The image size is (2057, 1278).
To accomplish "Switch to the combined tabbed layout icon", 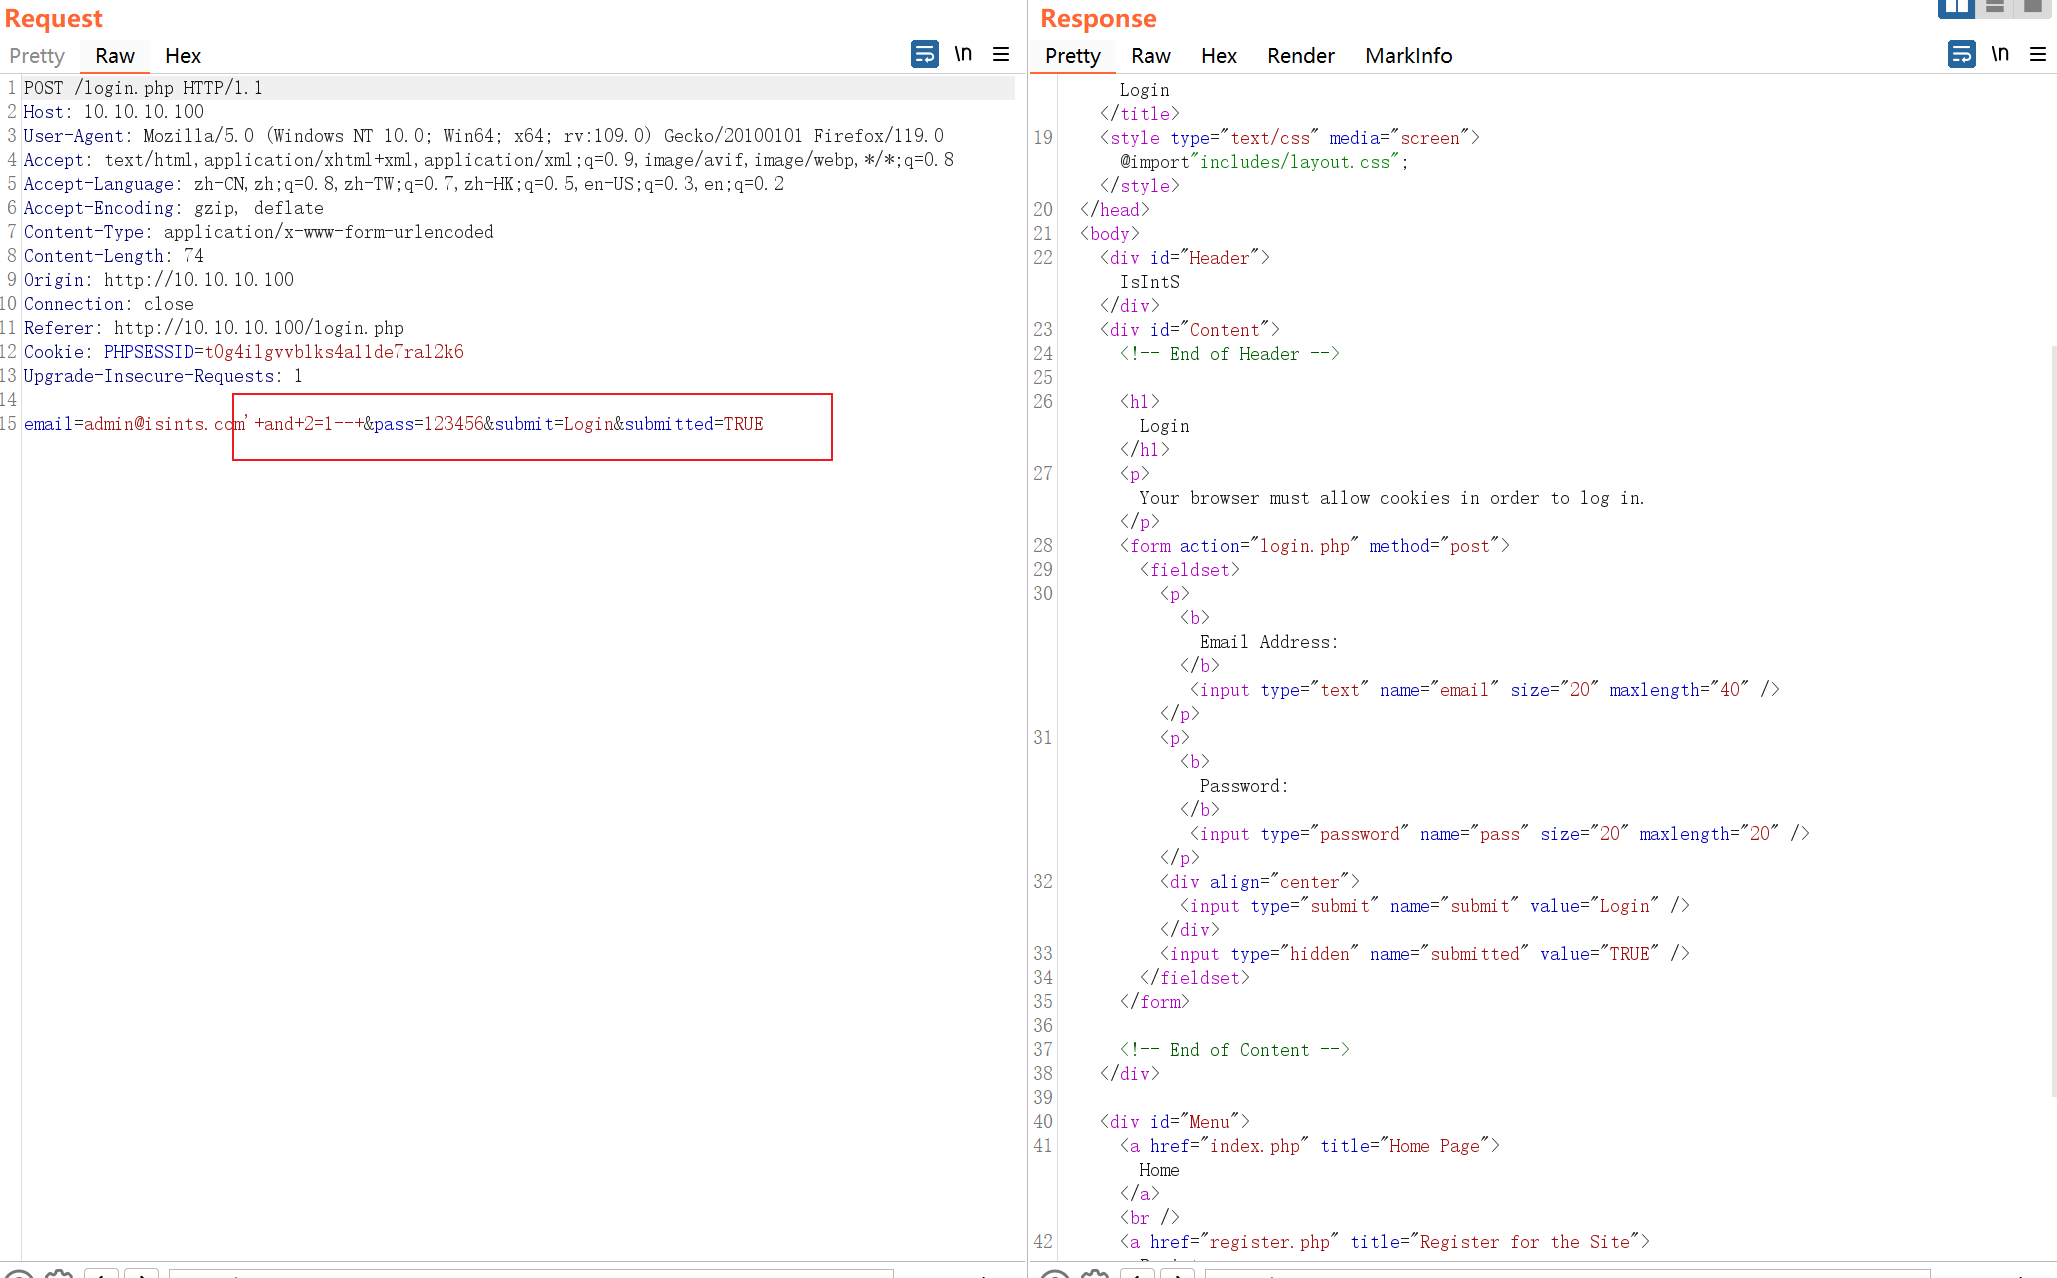I will pyautogui.click(x=2032, y=8).
